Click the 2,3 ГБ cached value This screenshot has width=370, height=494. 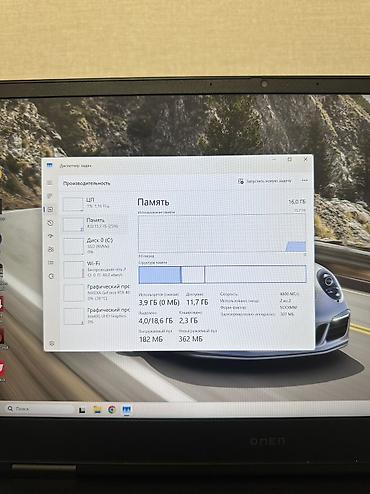pos(188,320)
